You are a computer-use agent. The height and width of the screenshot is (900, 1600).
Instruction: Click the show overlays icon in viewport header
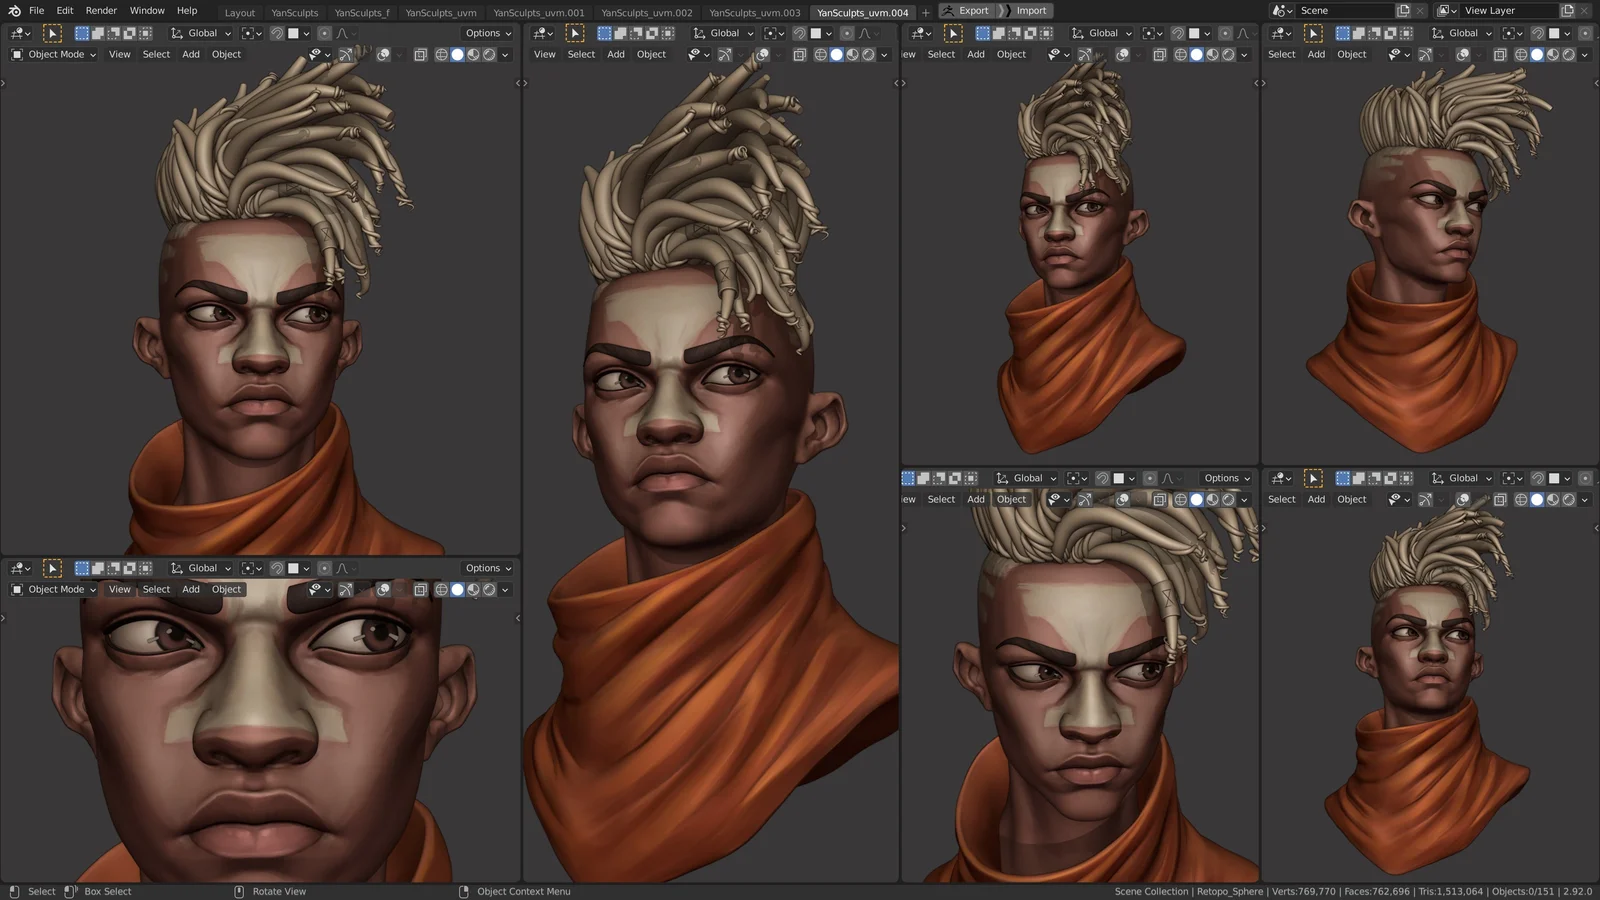[x=384, y=54]
